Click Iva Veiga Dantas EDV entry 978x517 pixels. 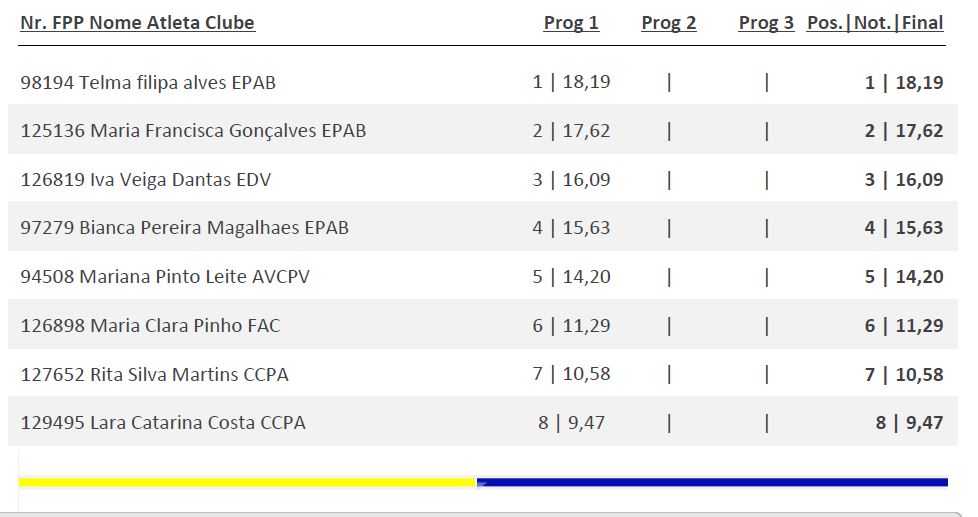[146, 180]
